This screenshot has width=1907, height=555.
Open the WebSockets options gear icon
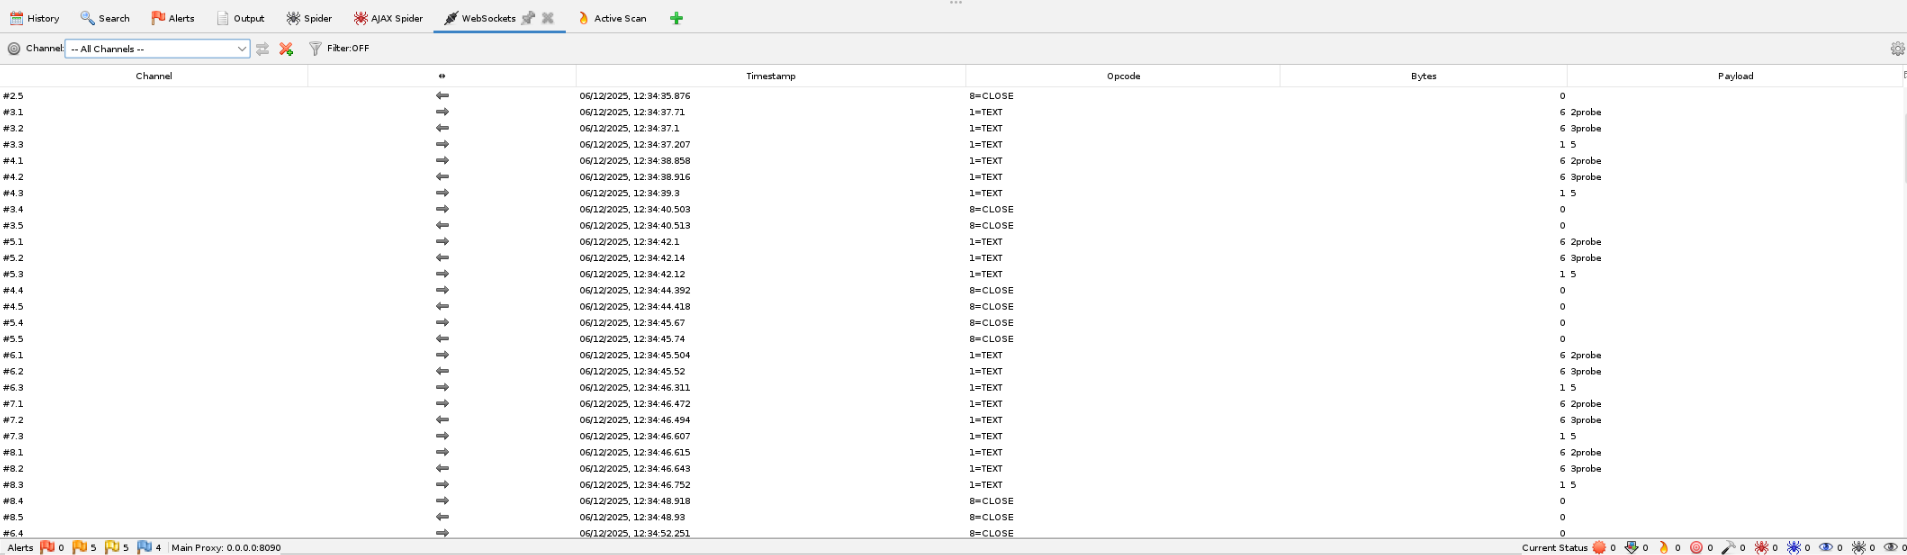[x=1897, y=49]
